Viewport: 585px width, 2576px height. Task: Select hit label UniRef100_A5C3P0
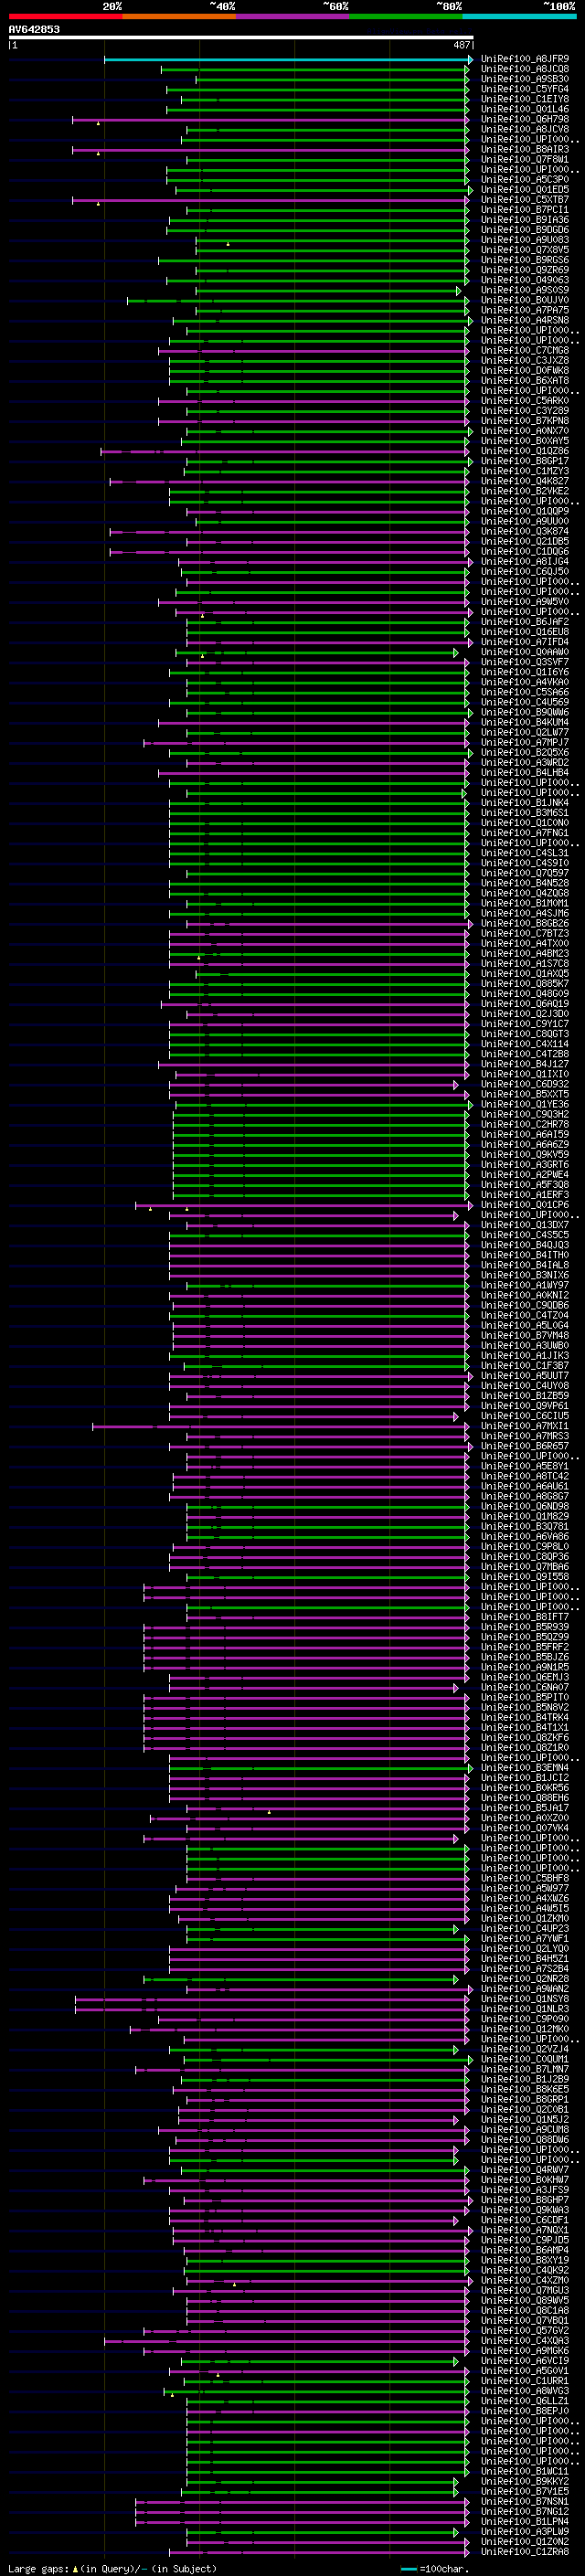pyautogui.click(x=525, y=180)
